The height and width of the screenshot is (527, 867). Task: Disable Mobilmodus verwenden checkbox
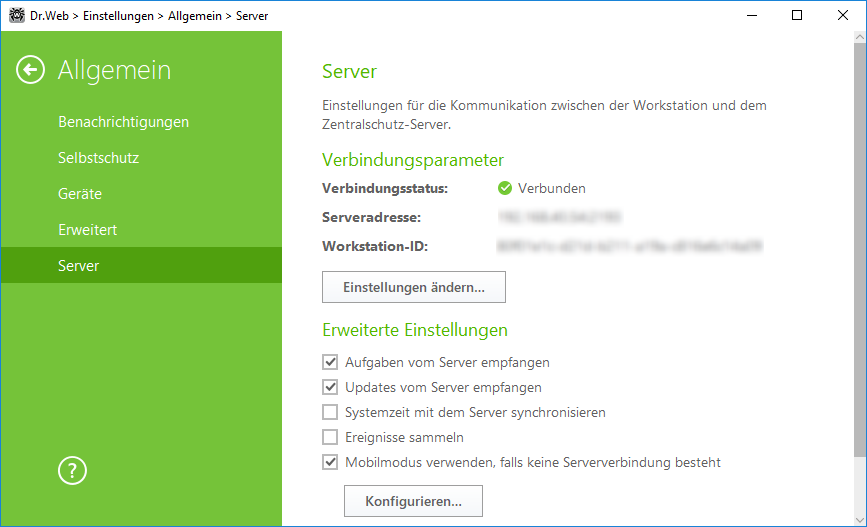[x=330, y=462]
